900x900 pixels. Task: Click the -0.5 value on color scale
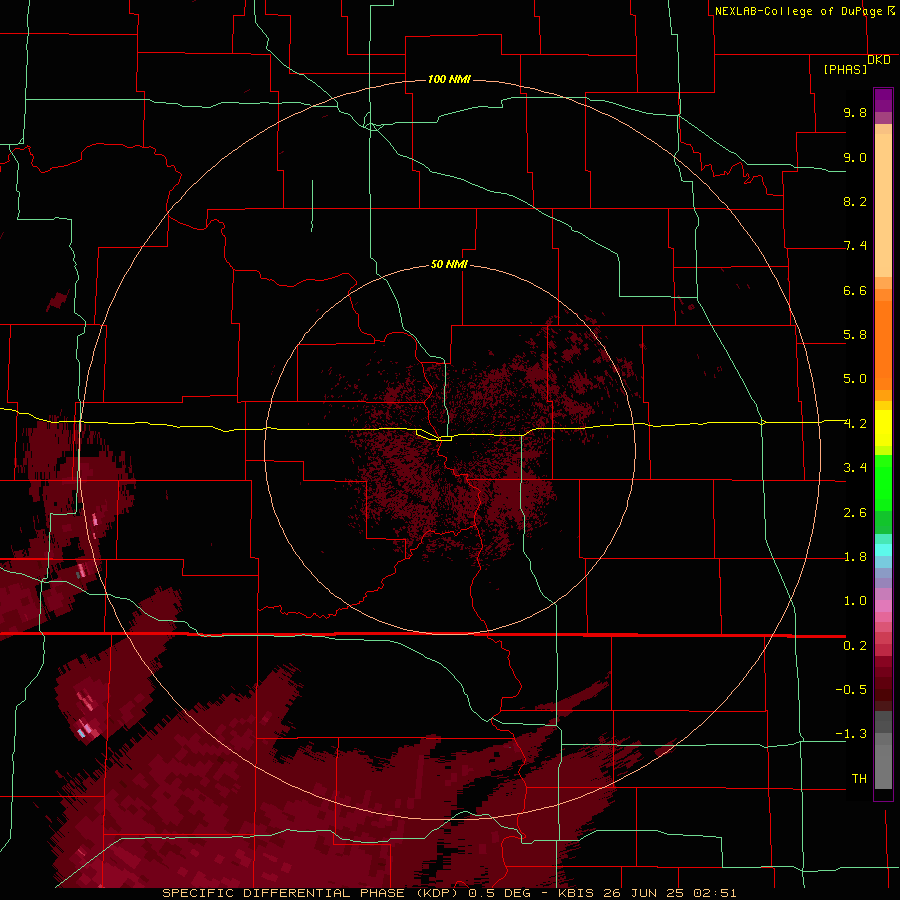(x=851, y=690)
